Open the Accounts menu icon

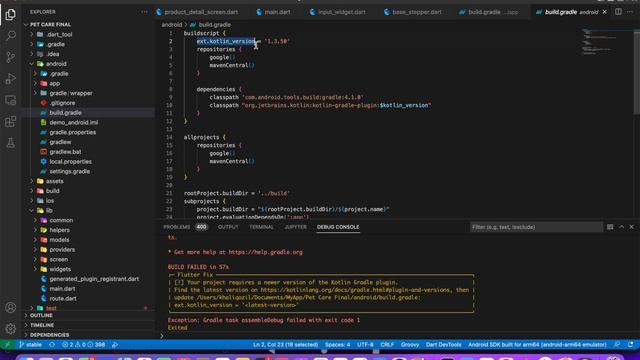[11, 307]
